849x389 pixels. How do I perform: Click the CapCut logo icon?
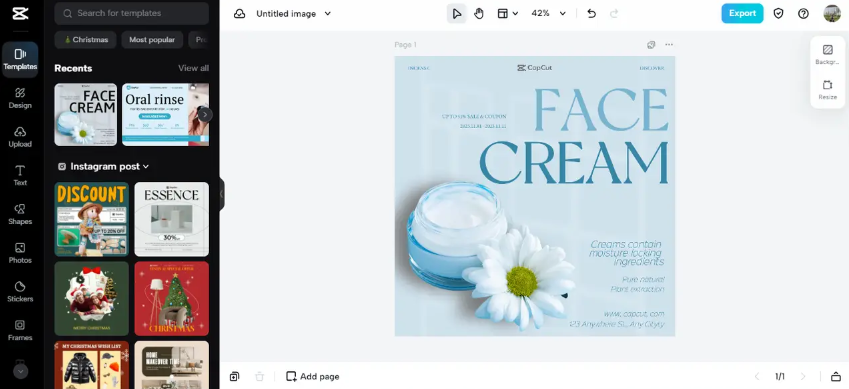20,14
